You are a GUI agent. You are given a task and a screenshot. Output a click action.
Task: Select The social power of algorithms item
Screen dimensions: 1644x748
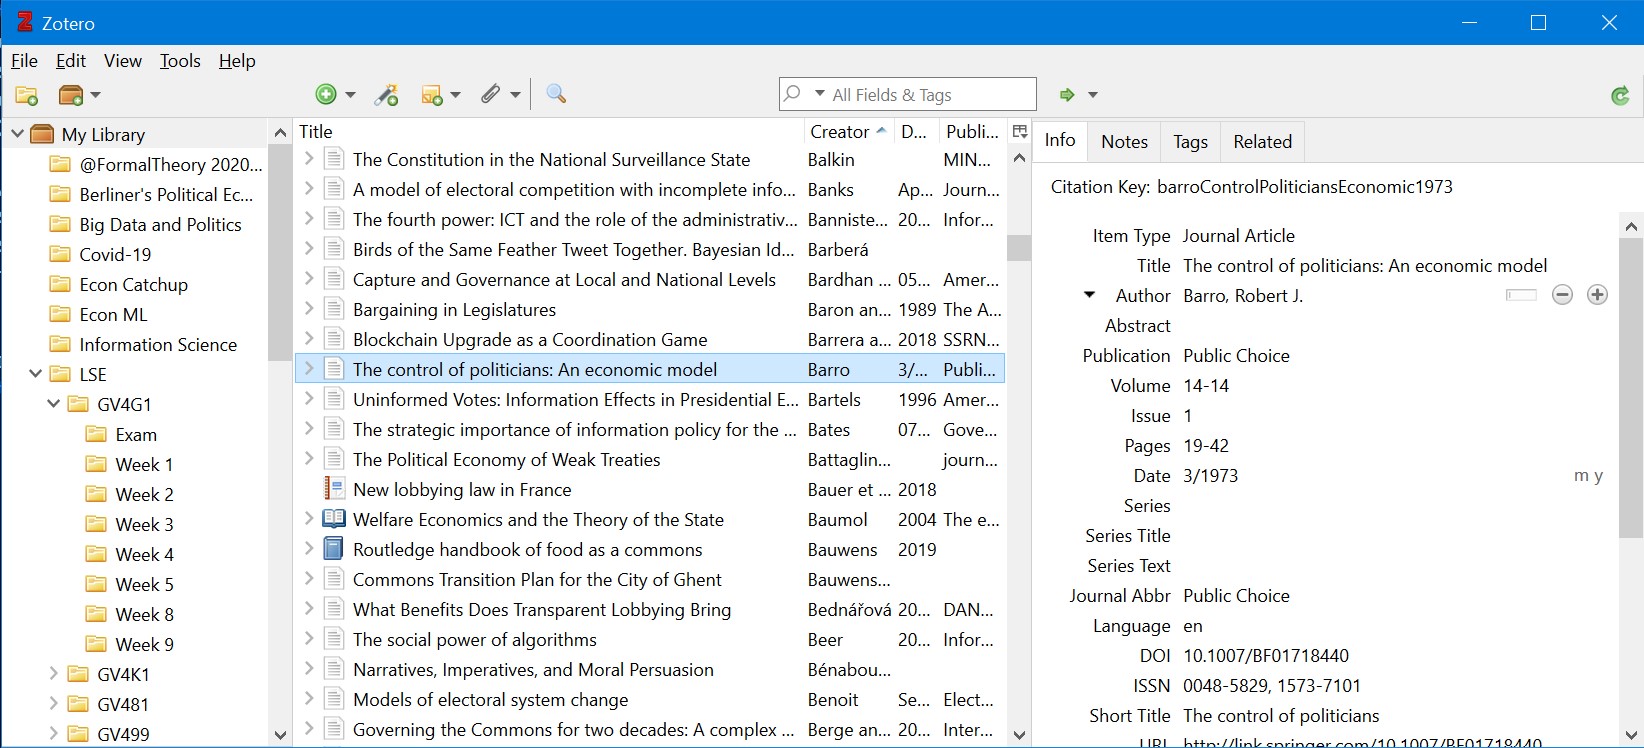click(x=650, y=640)
